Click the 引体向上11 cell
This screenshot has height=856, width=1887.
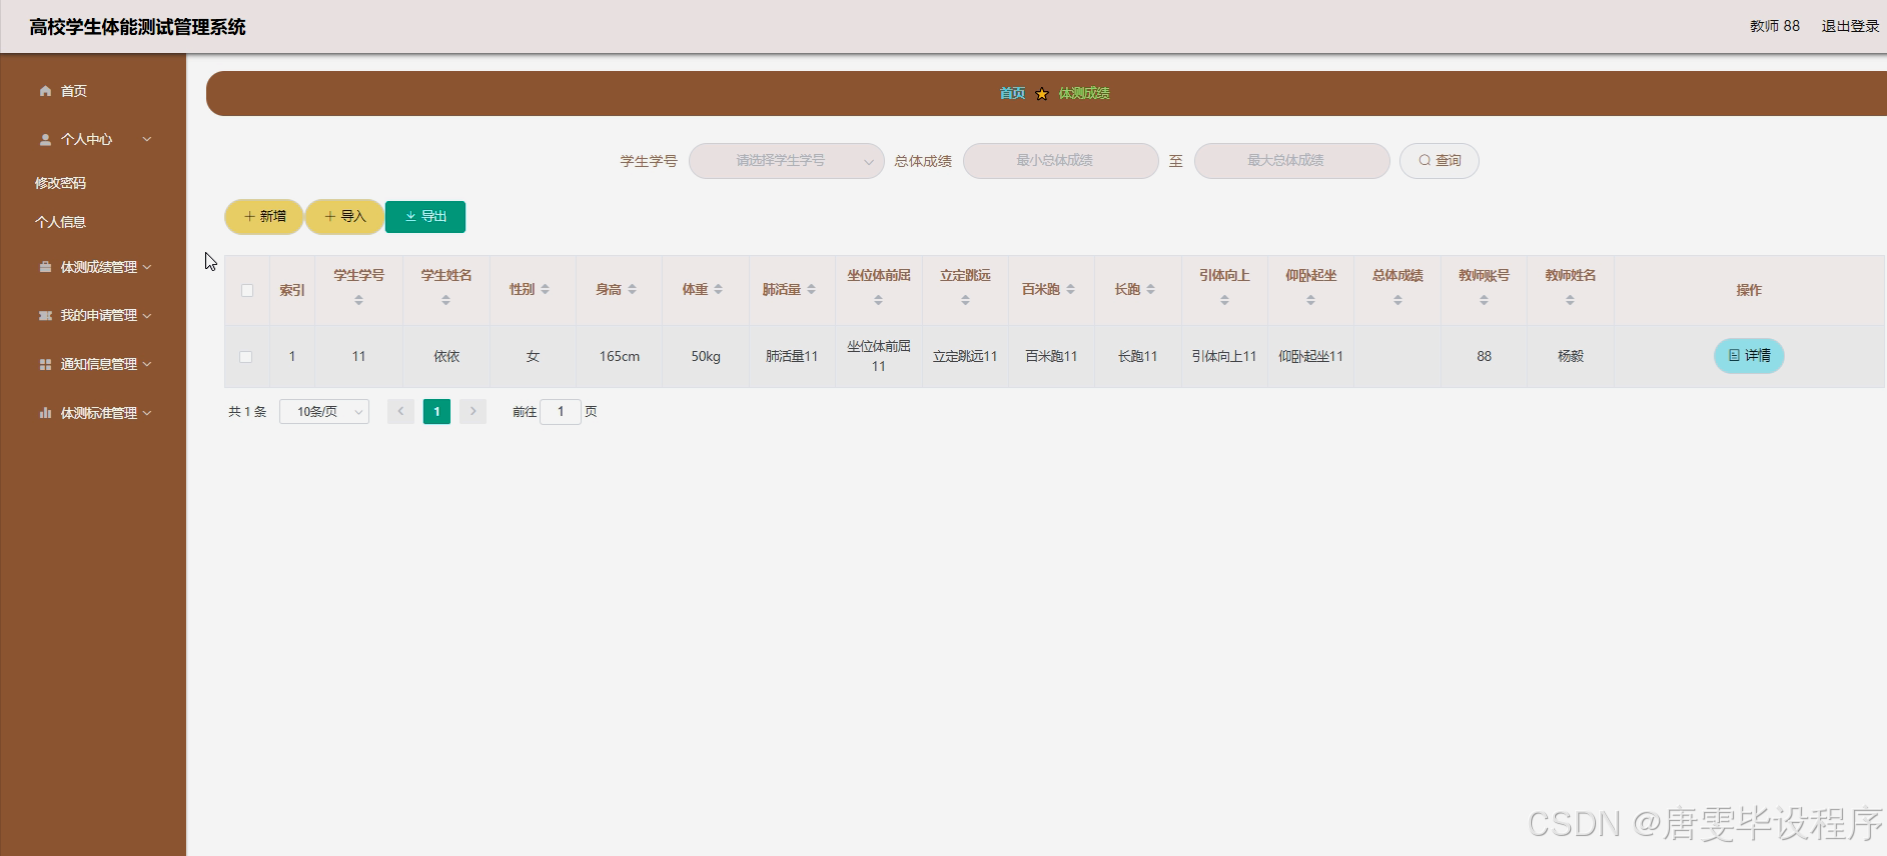coord(1224,356)
